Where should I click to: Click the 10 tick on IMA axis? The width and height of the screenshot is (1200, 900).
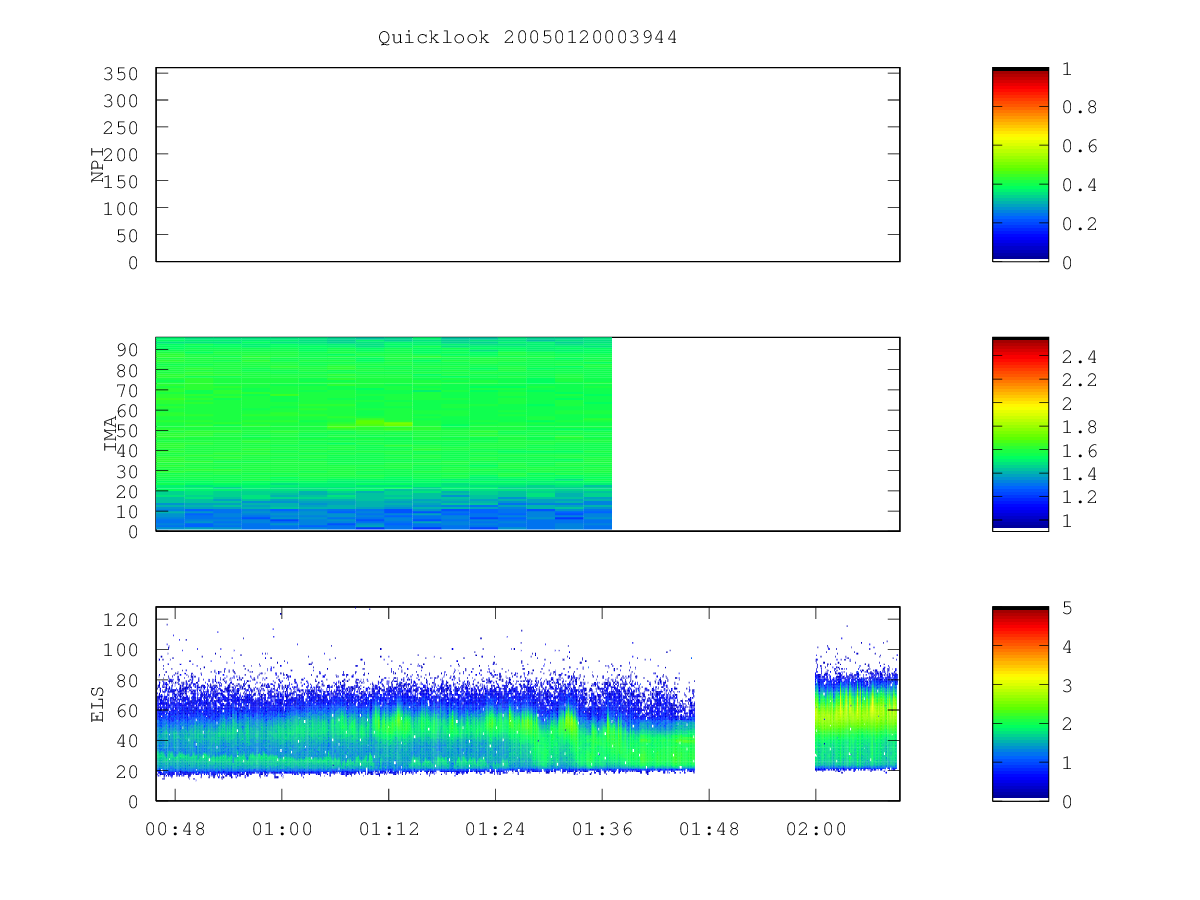coord(127,512)
